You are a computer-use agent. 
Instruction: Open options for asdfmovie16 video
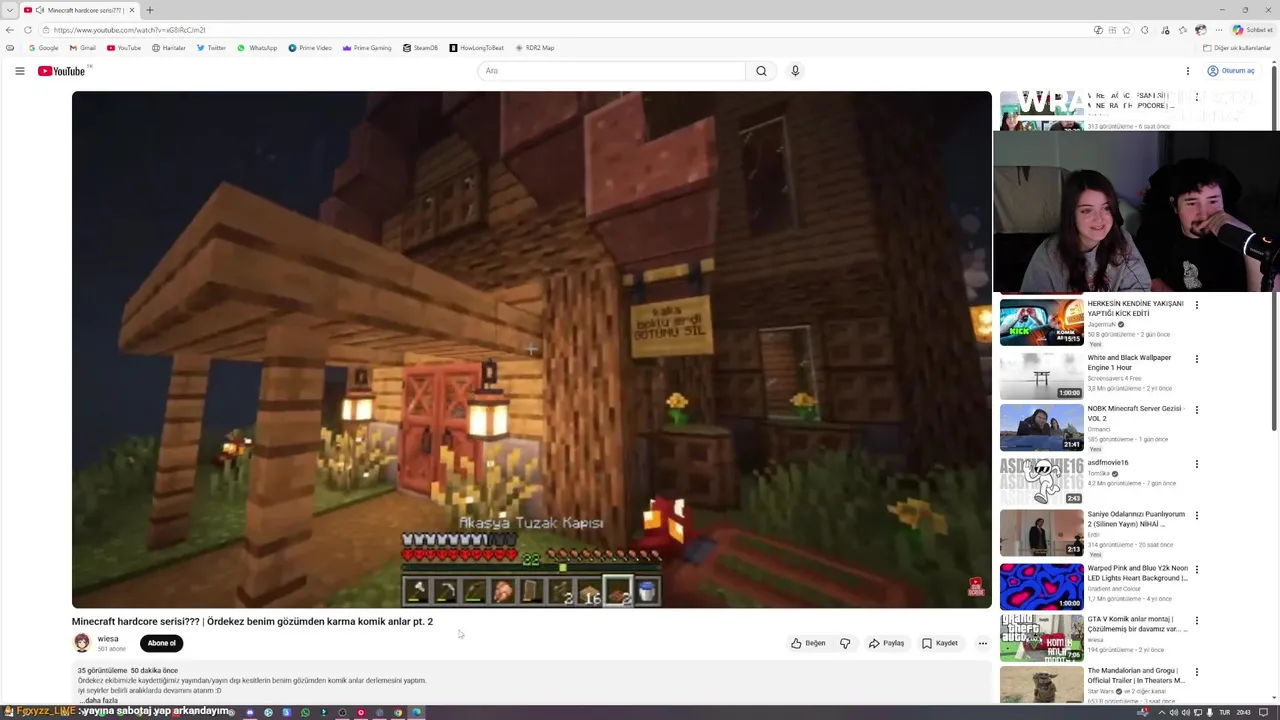pos(1197,464)
